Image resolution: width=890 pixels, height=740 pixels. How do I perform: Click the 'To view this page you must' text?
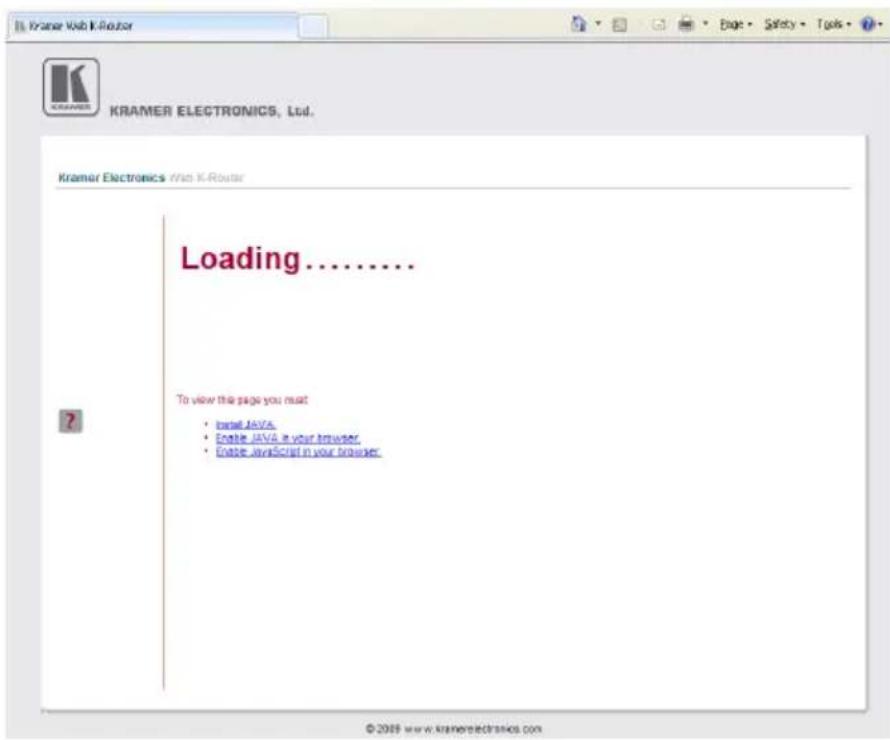[242, 400]
